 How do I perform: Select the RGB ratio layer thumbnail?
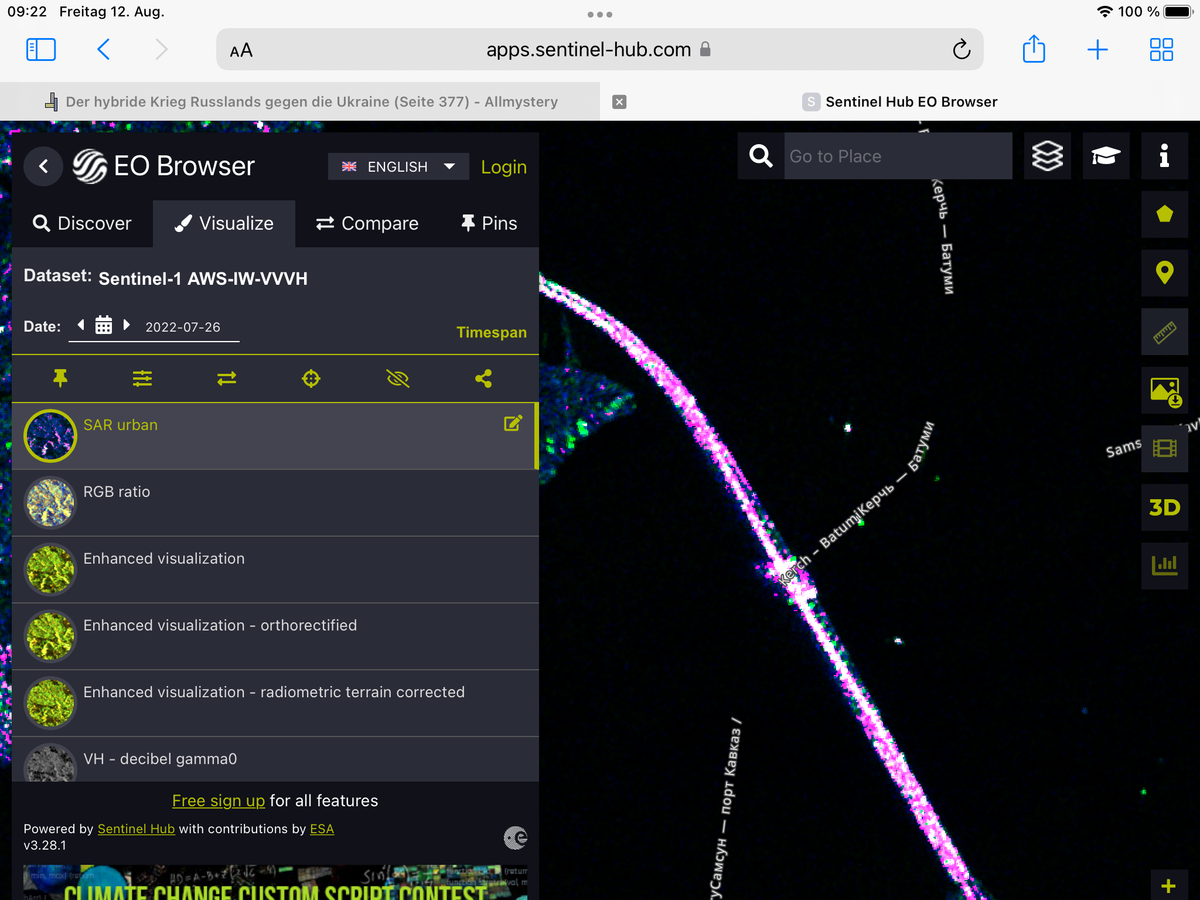click(x=50, y=502)
